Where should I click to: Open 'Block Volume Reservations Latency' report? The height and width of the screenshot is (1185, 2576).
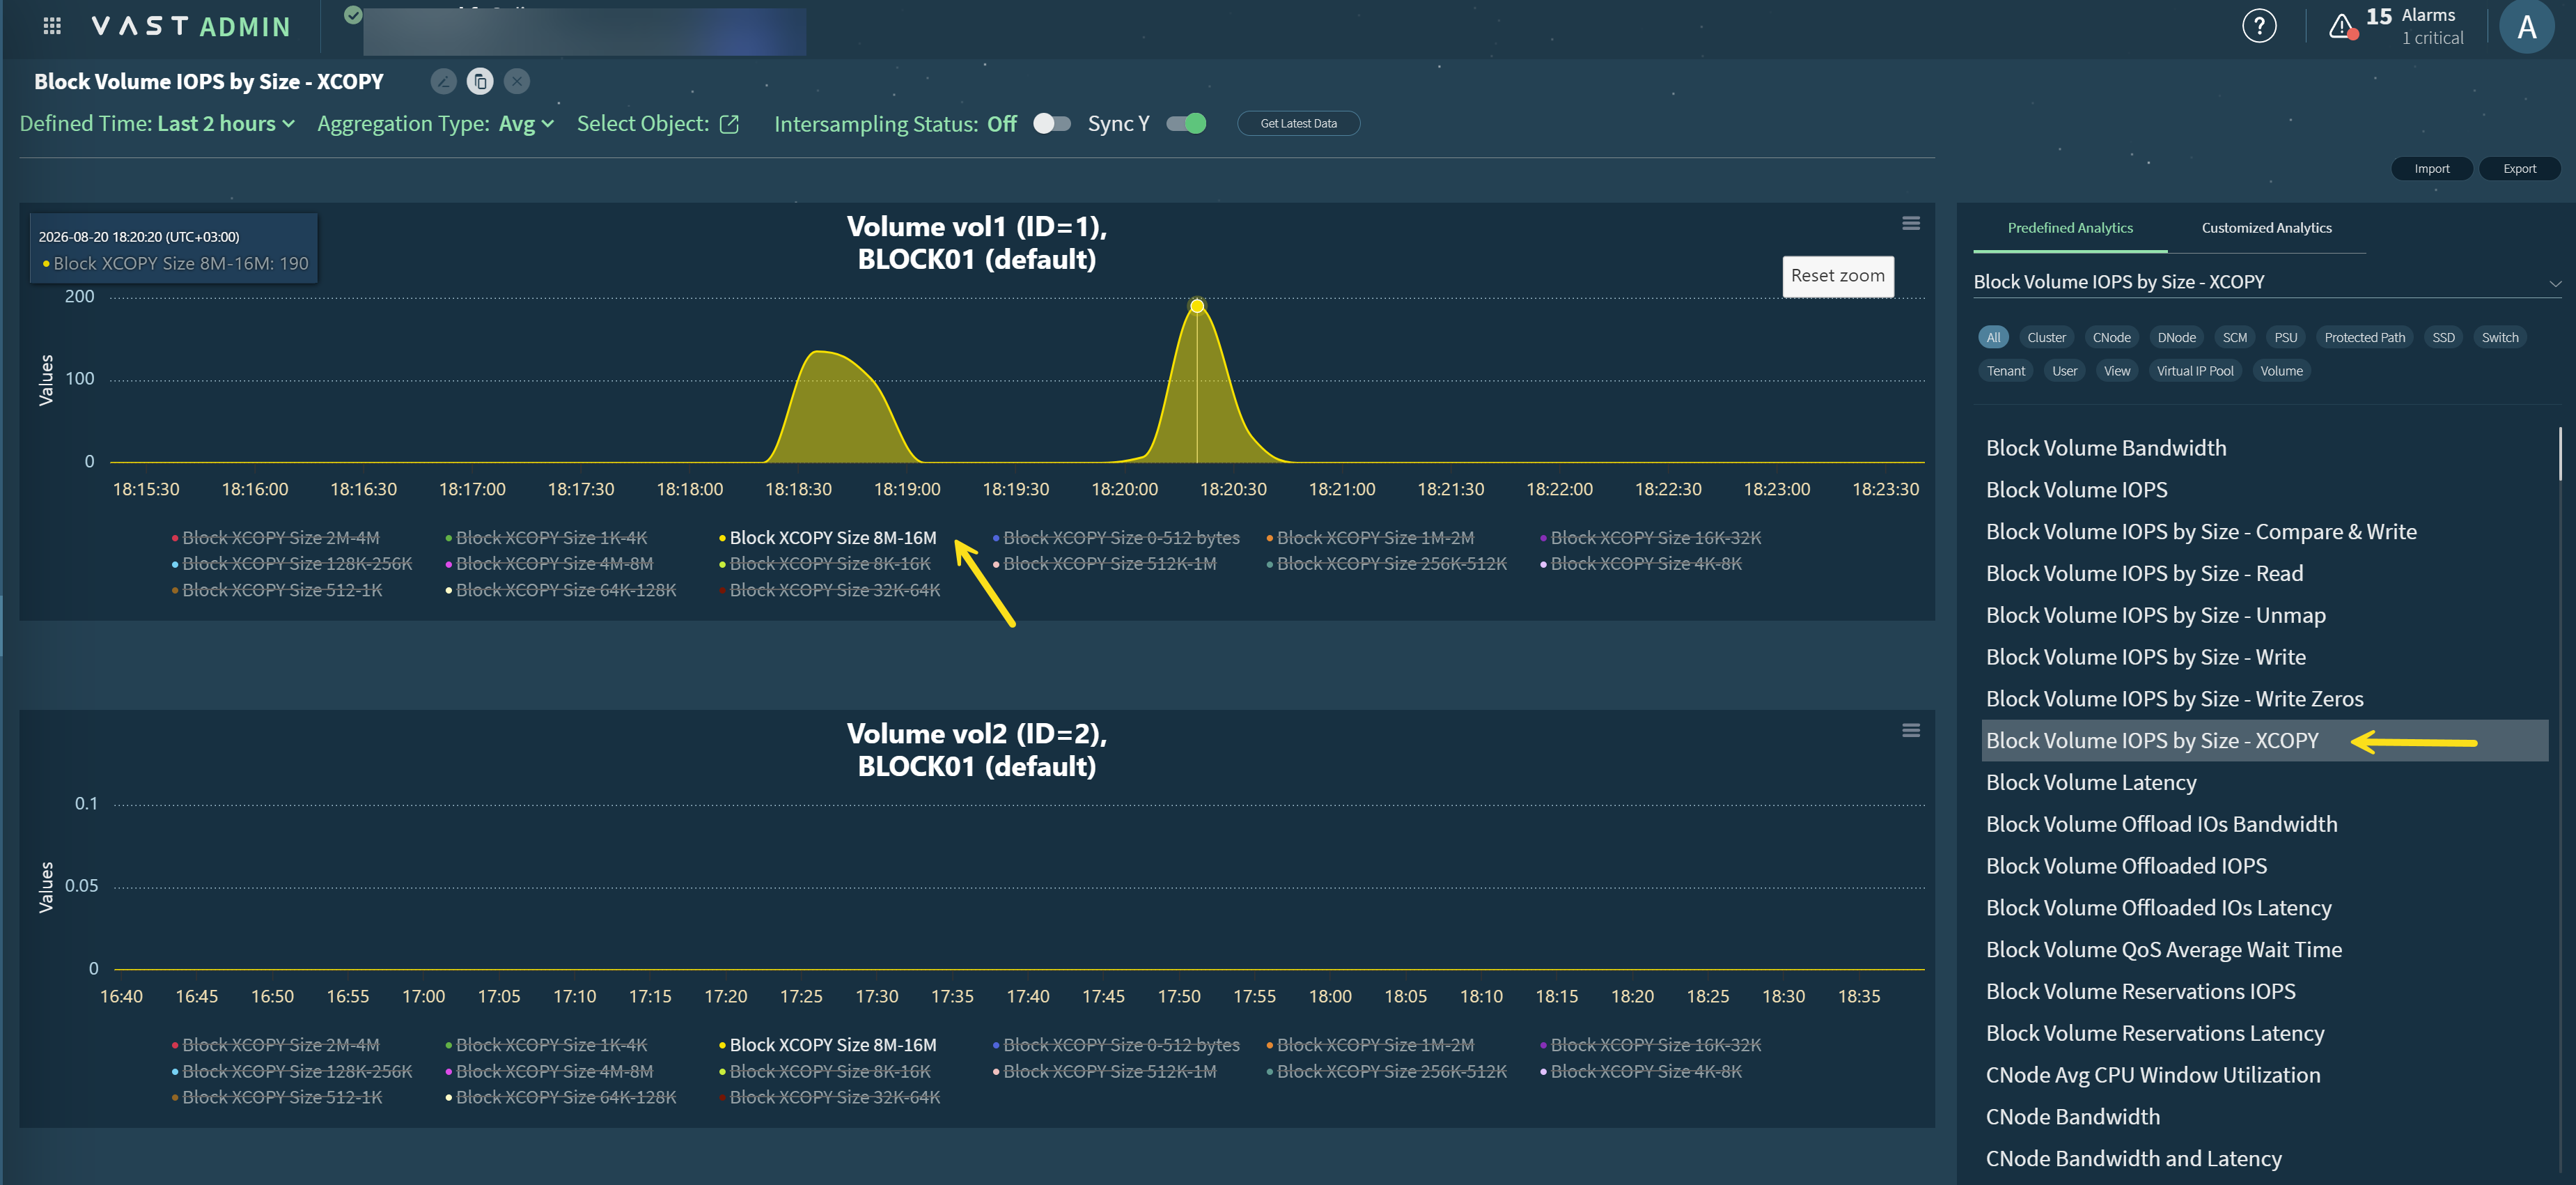(x=2154, y=1033)
